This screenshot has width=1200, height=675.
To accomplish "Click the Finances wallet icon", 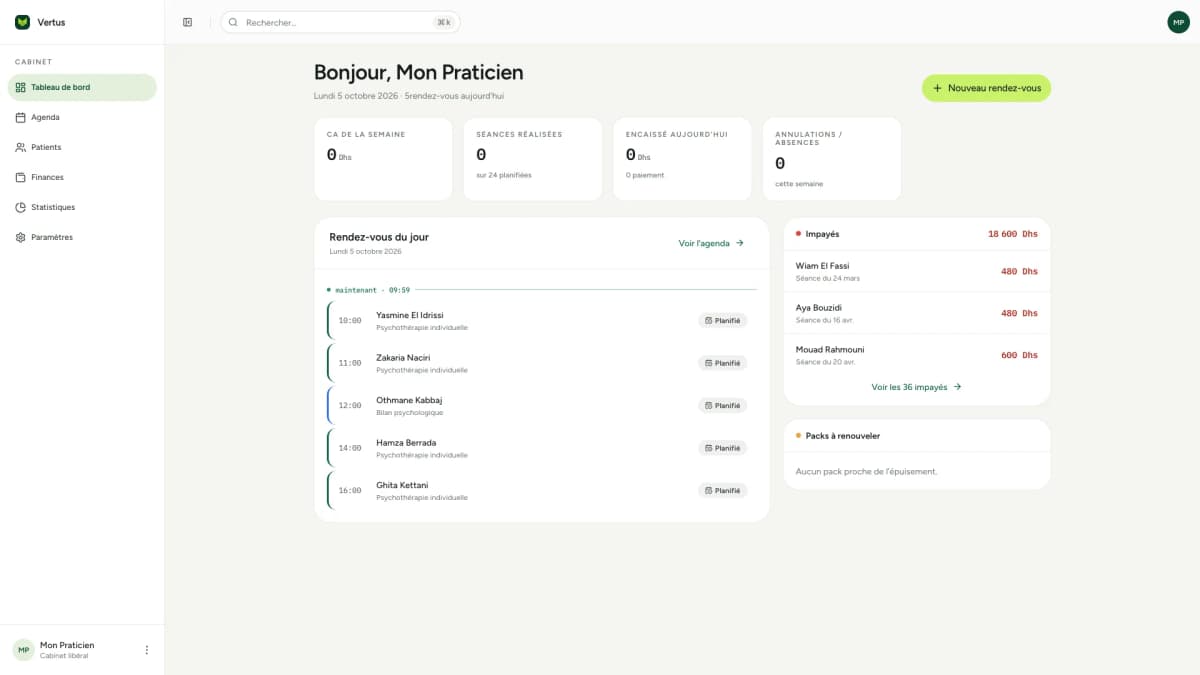I will click(x=21, y=177).
